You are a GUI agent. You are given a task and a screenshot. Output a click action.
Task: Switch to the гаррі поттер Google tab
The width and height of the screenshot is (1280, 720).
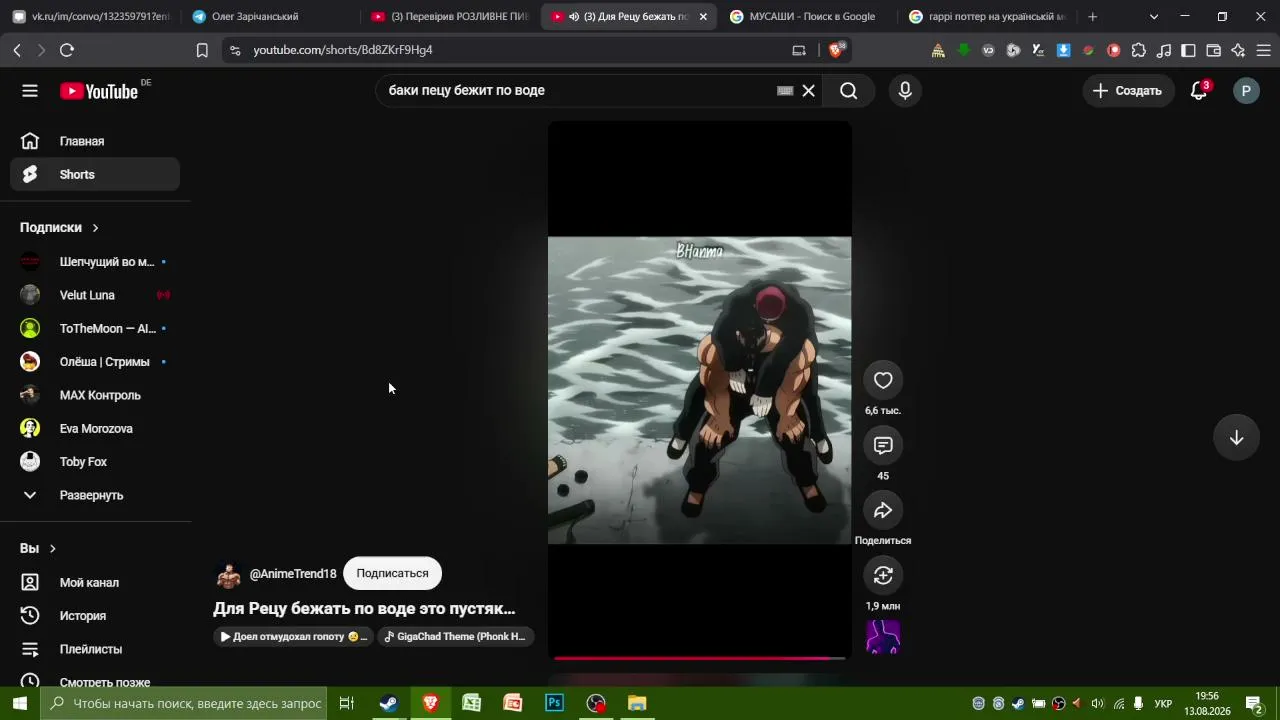point(987,17)
